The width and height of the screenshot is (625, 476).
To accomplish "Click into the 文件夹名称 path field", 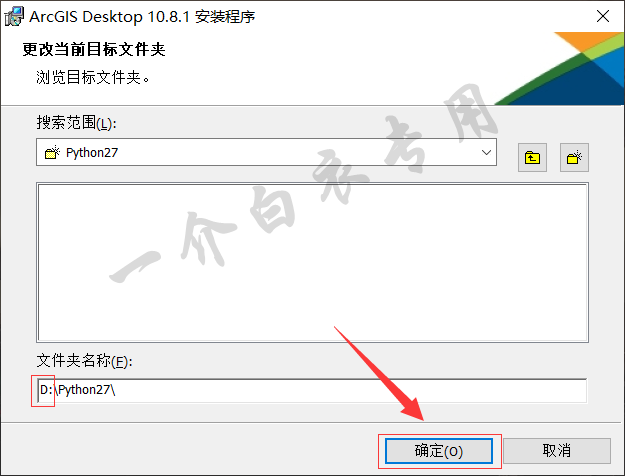I will (x=312, y=390).
